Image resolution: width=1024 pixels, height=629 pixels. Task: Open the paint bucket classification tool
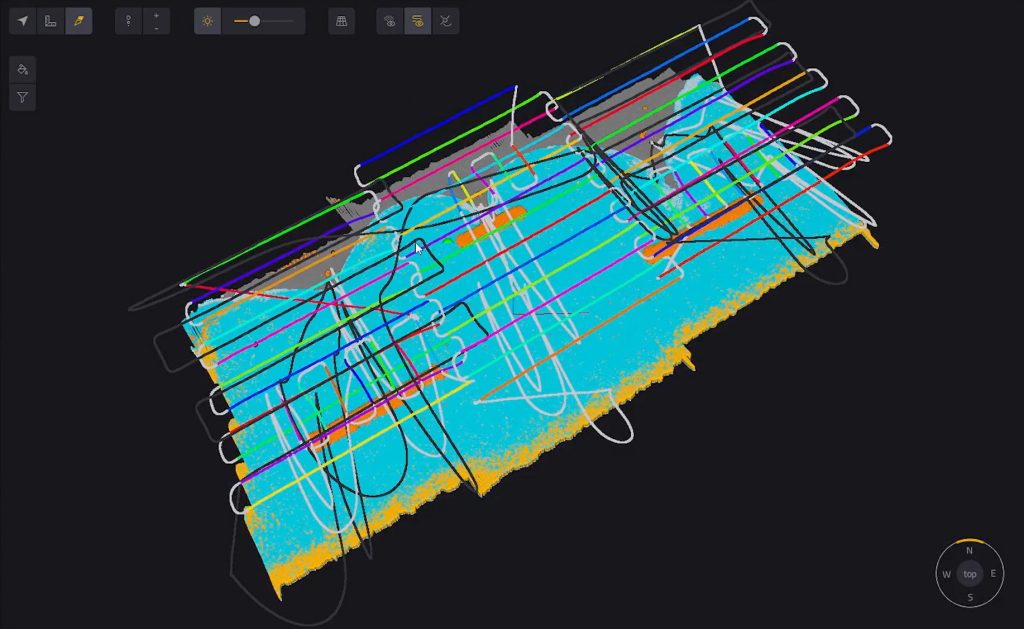pyautogui.click(x=22, y=69)
